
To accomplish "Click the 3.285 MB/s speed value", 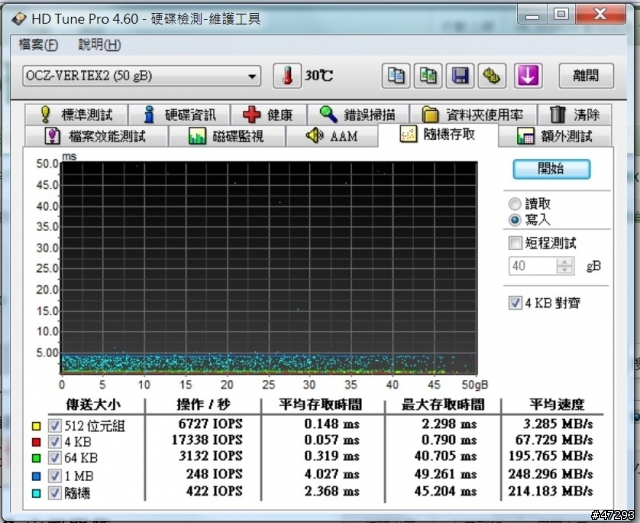I will 558,424.
